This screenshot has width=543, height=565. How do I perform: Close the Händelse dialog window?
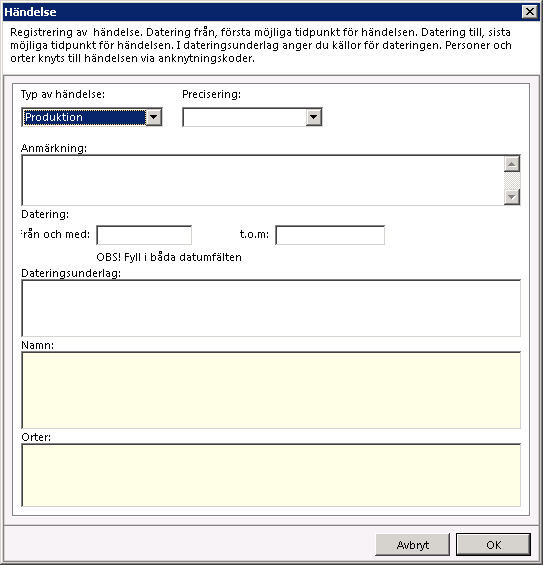530,12
